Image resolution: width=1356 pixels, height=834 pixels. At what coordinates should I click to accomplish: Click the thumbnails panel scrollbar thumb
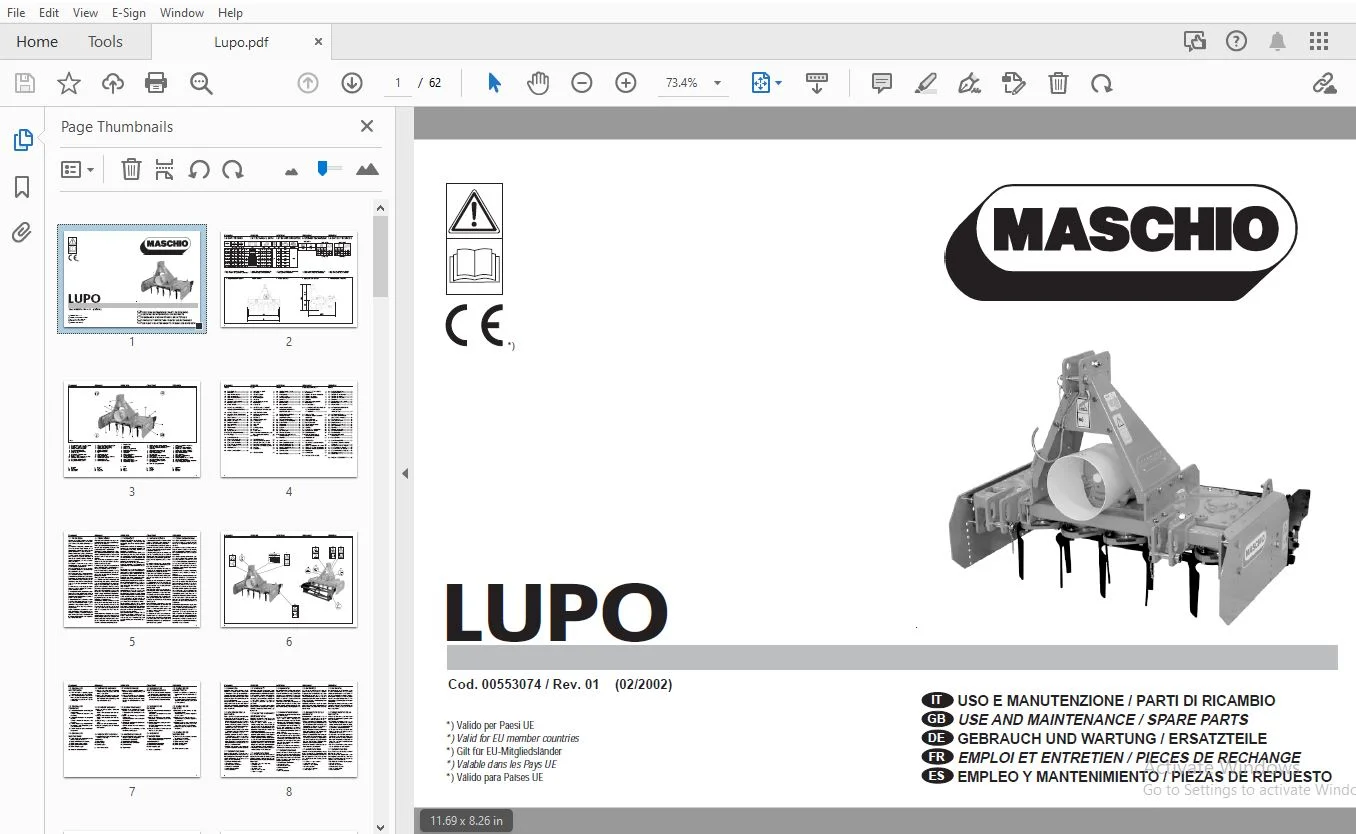380,257
